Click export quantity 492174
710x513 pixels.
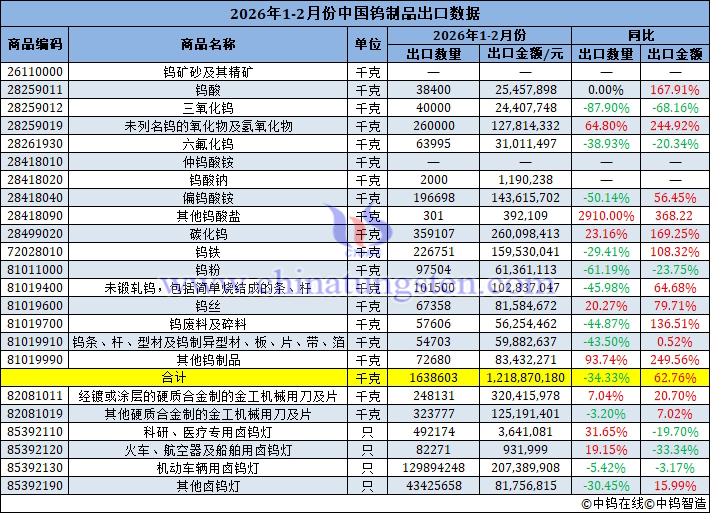pos(433,432)
